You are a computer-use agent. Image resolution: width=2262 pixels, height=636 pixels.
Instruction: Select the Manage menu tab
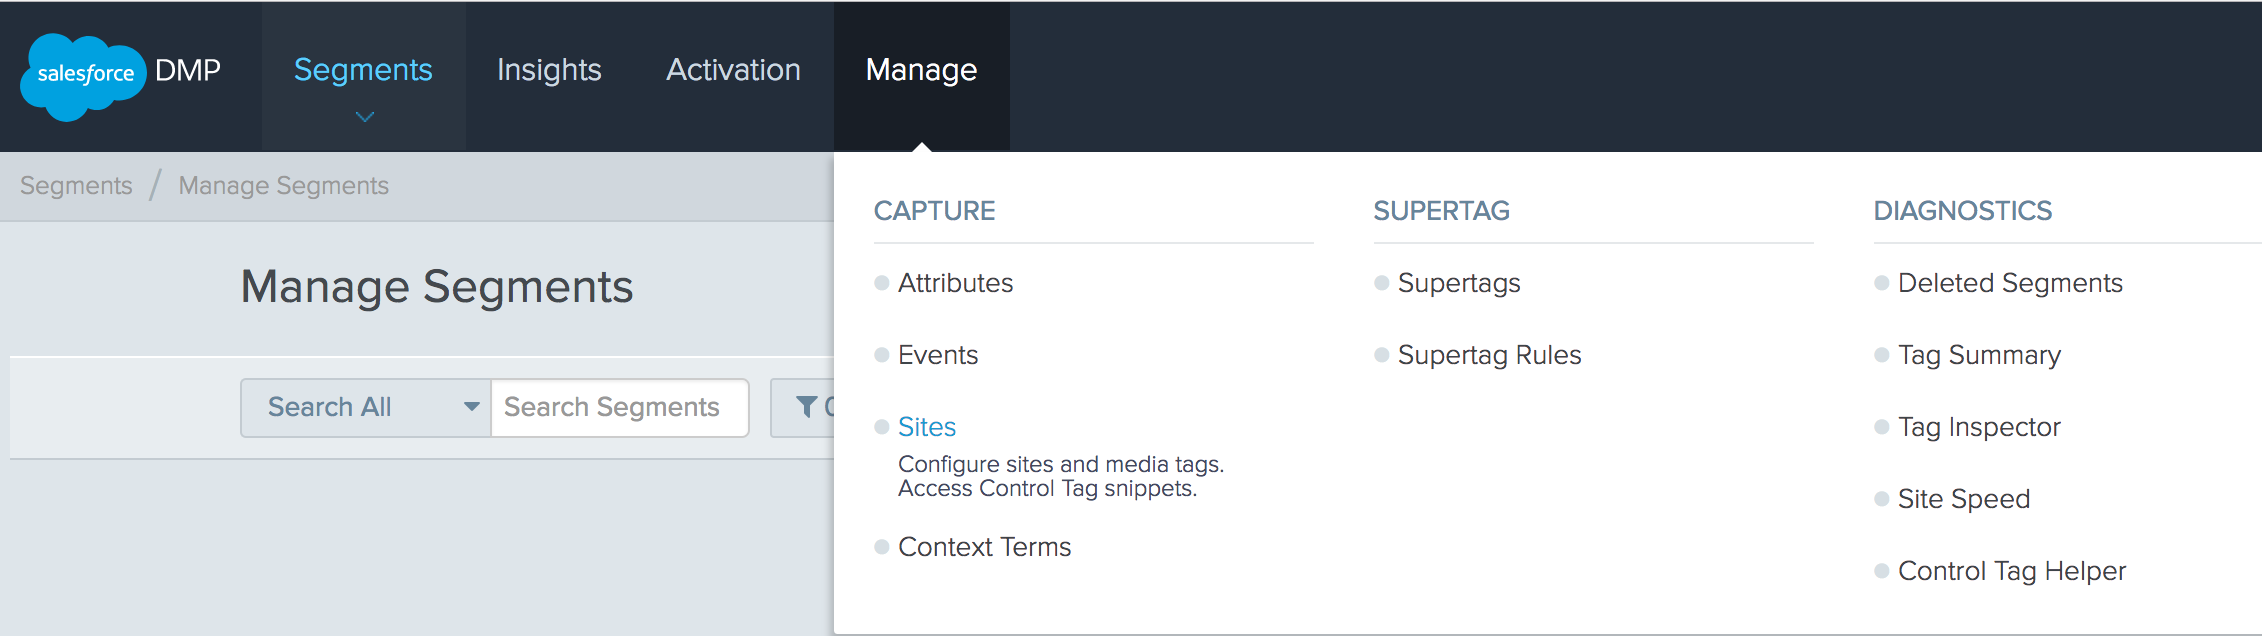921,70
